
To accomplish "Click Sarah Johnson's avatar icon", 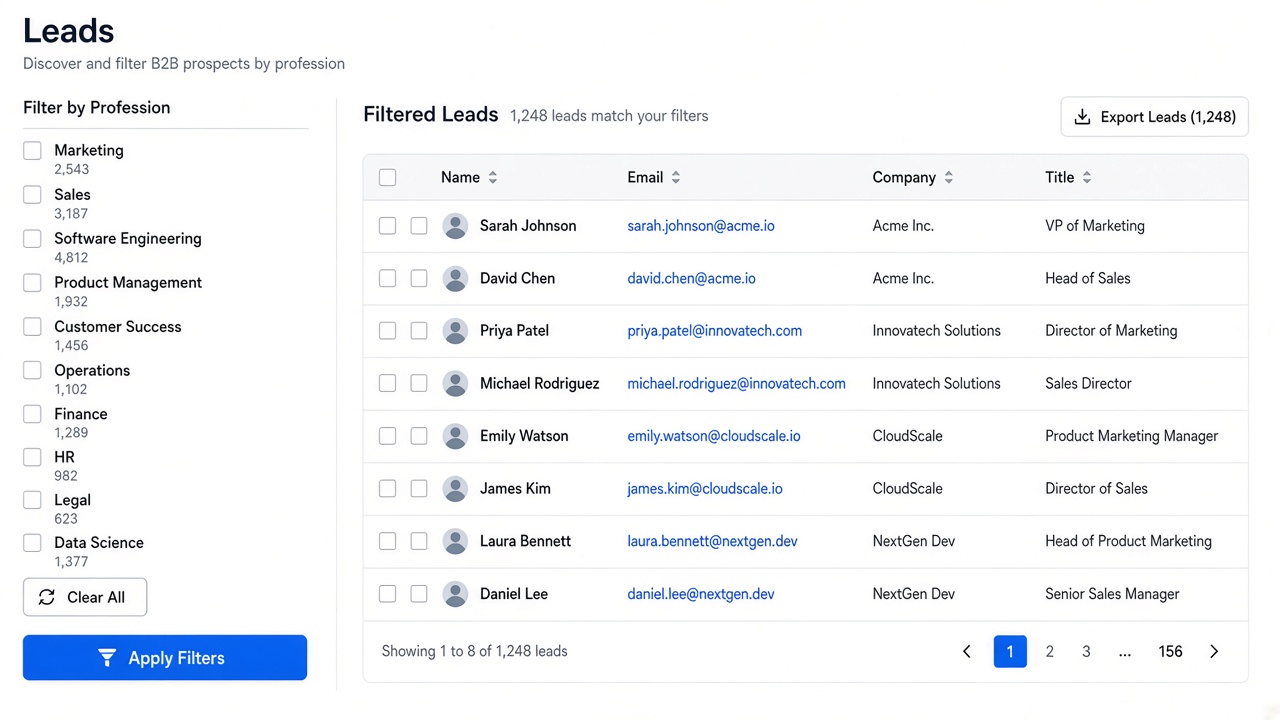I will click(455, 226).
